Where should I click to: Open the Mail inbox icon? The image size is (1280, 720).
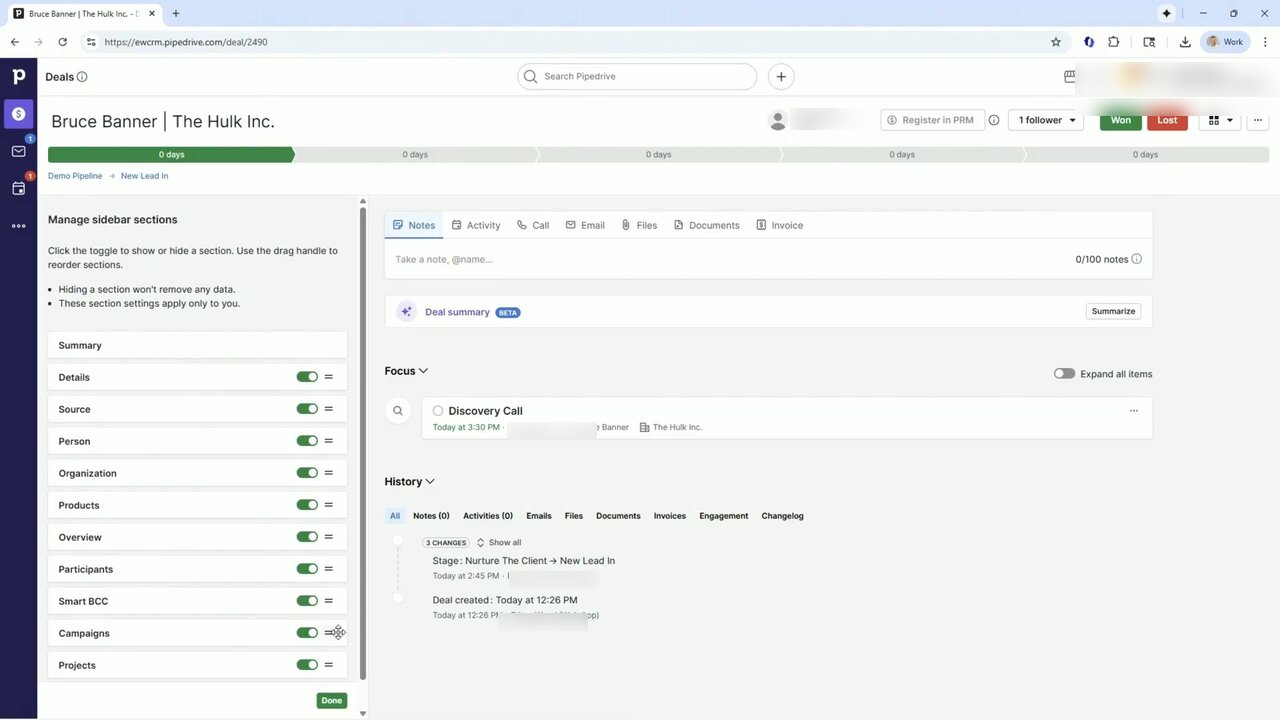click(18, 151)
